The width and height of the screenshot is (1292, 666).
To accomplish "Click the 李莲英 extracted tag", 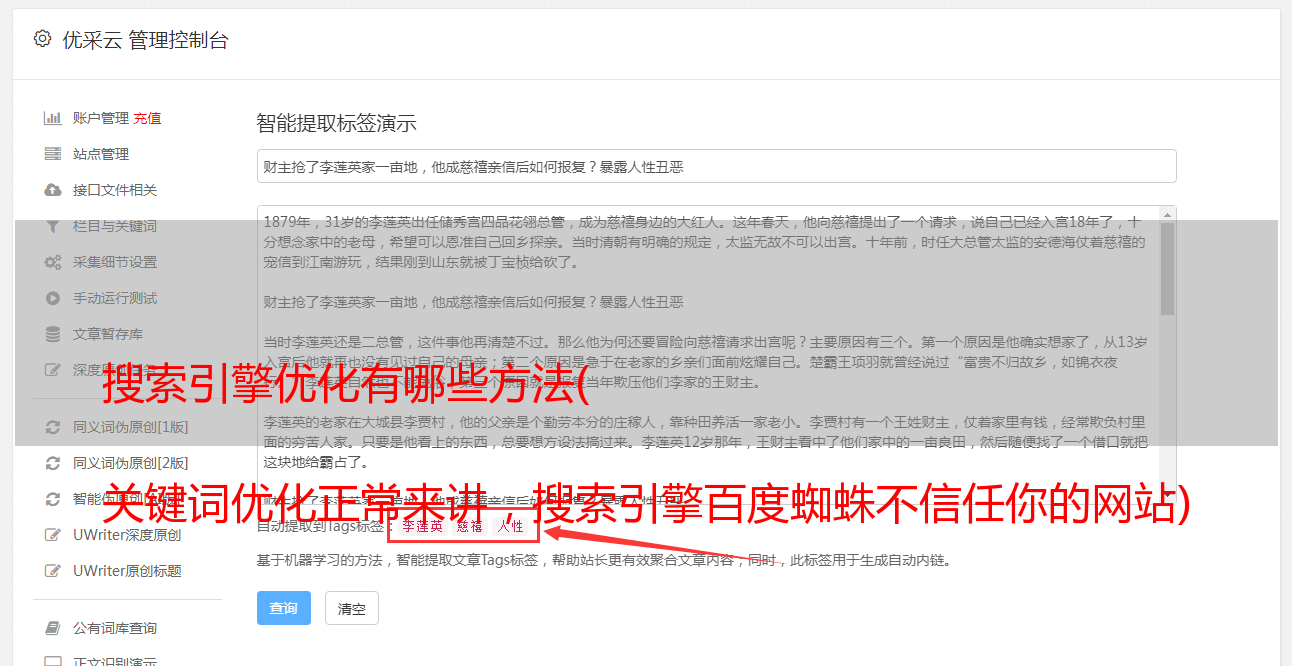I will point(423,526).
